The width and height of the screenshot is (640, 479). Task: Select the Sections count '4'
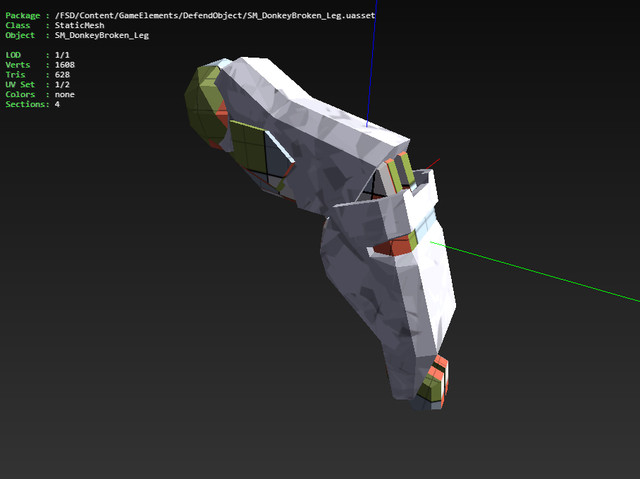(57, 104)
